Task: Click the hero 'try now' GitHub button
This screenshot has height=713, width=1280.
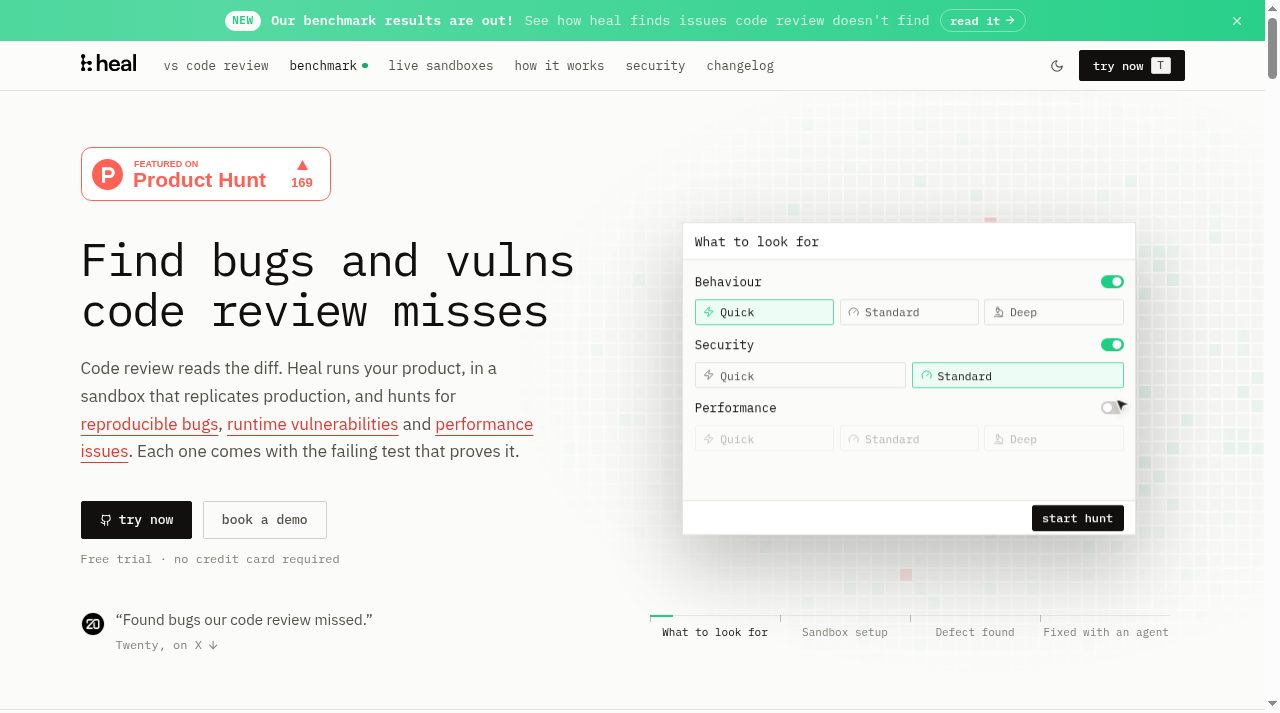Action: pyautogui.click(x=136, y=520)
